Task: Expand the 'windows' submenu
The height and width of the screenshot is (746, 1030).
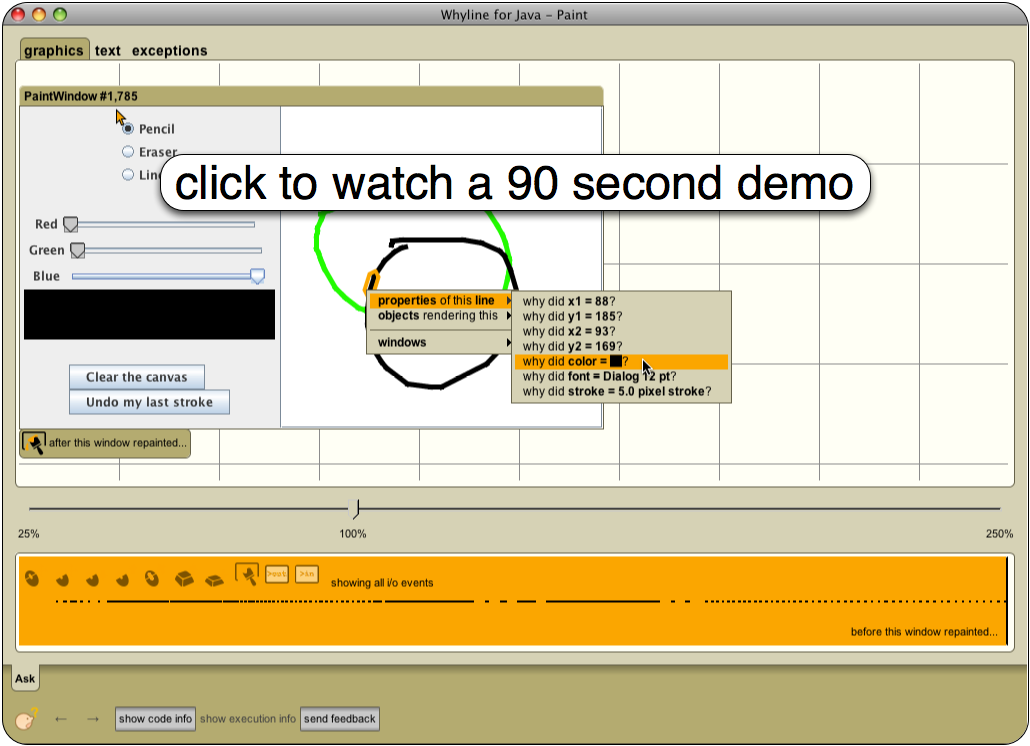Action: pos(440,343)
